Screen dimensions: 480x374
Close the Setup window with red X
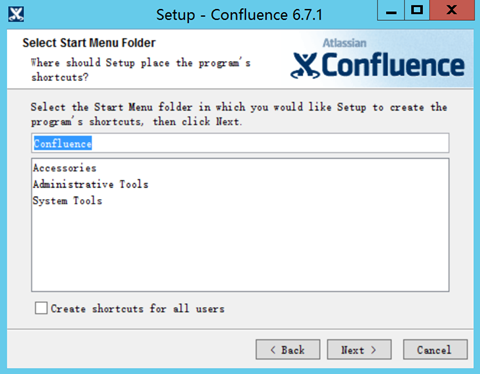click(x=452, y=10)
